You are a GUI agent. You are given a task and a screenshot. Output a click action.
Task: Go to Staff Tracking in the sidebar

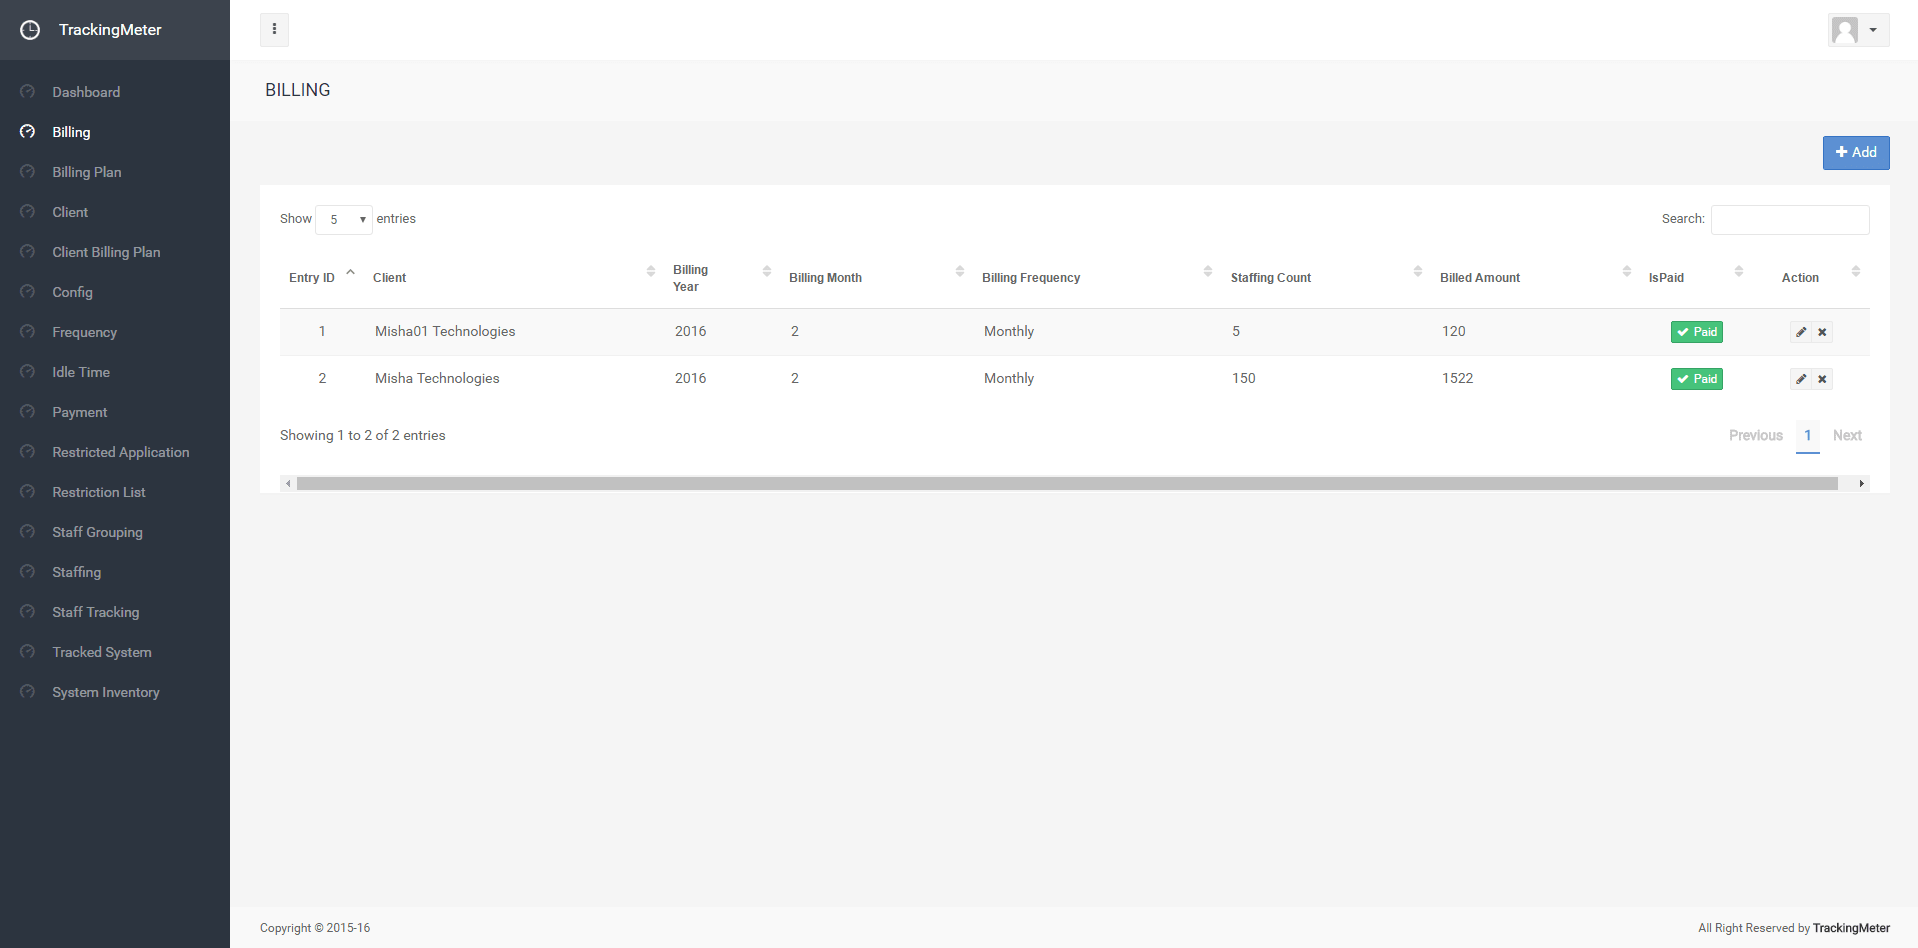[96, 612]
